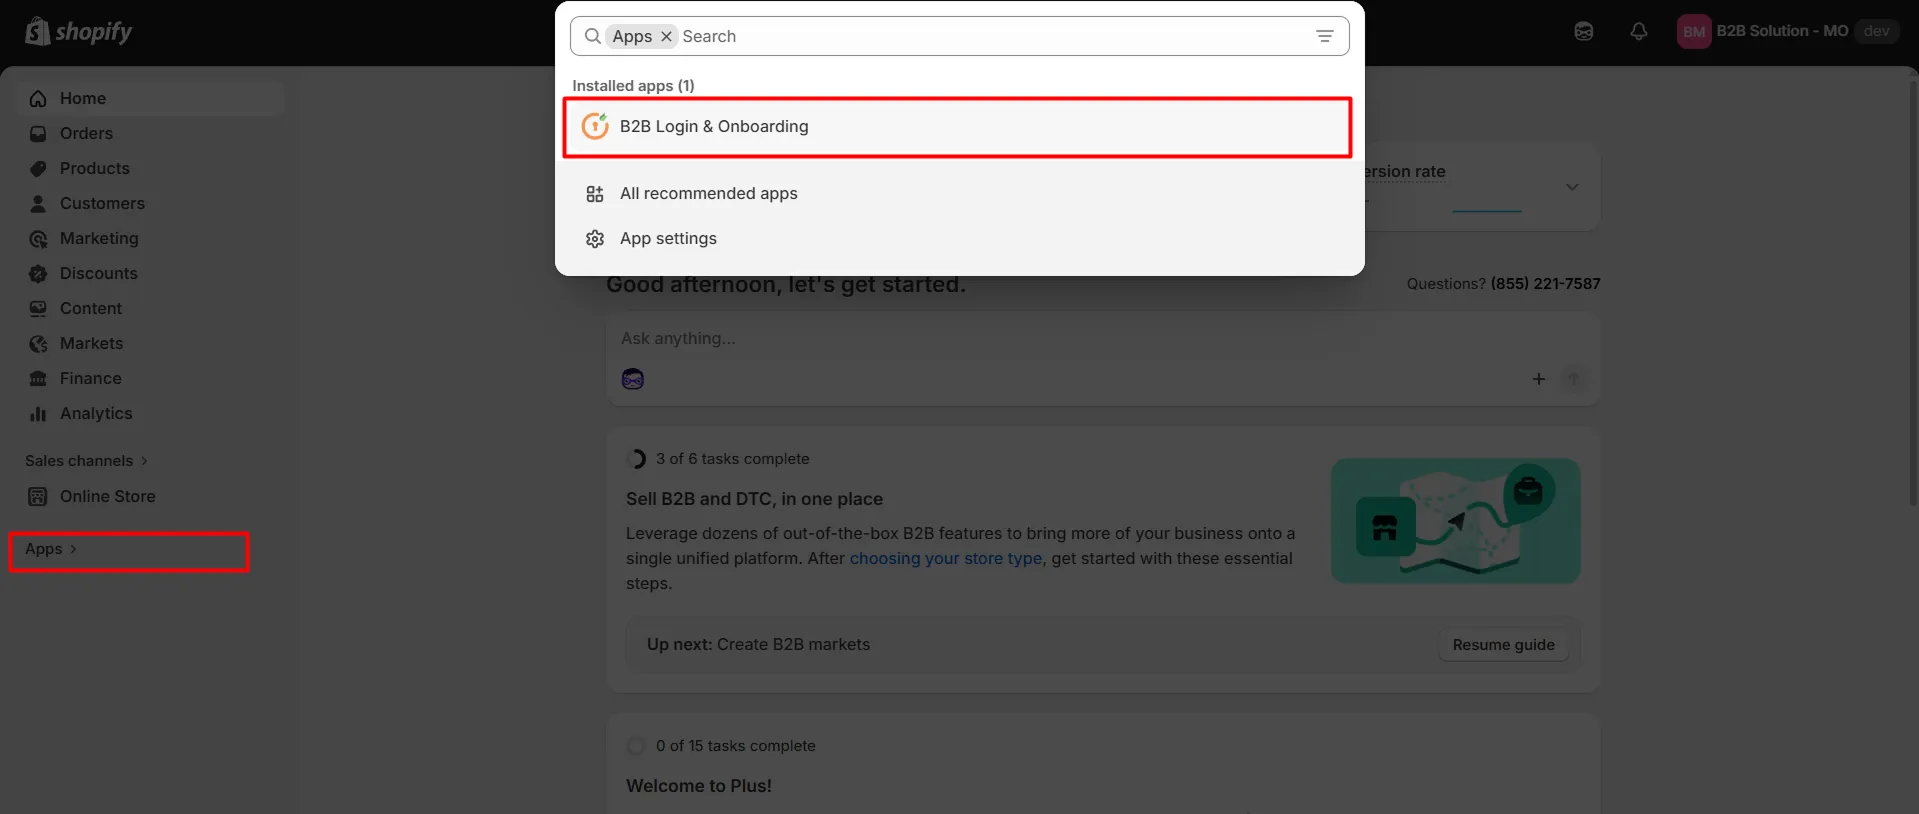The width and height of the screenshot is (1919, 814).
Task: Open the Shopify Sidekick assistant icon
Action: pos(1583,31)
